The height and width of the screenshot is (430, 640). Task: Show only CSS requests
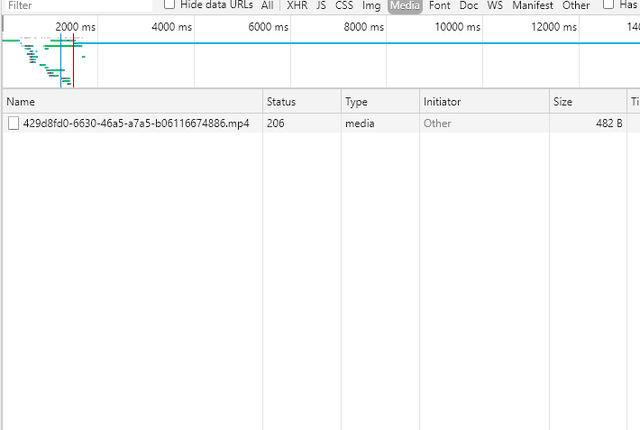344,5
